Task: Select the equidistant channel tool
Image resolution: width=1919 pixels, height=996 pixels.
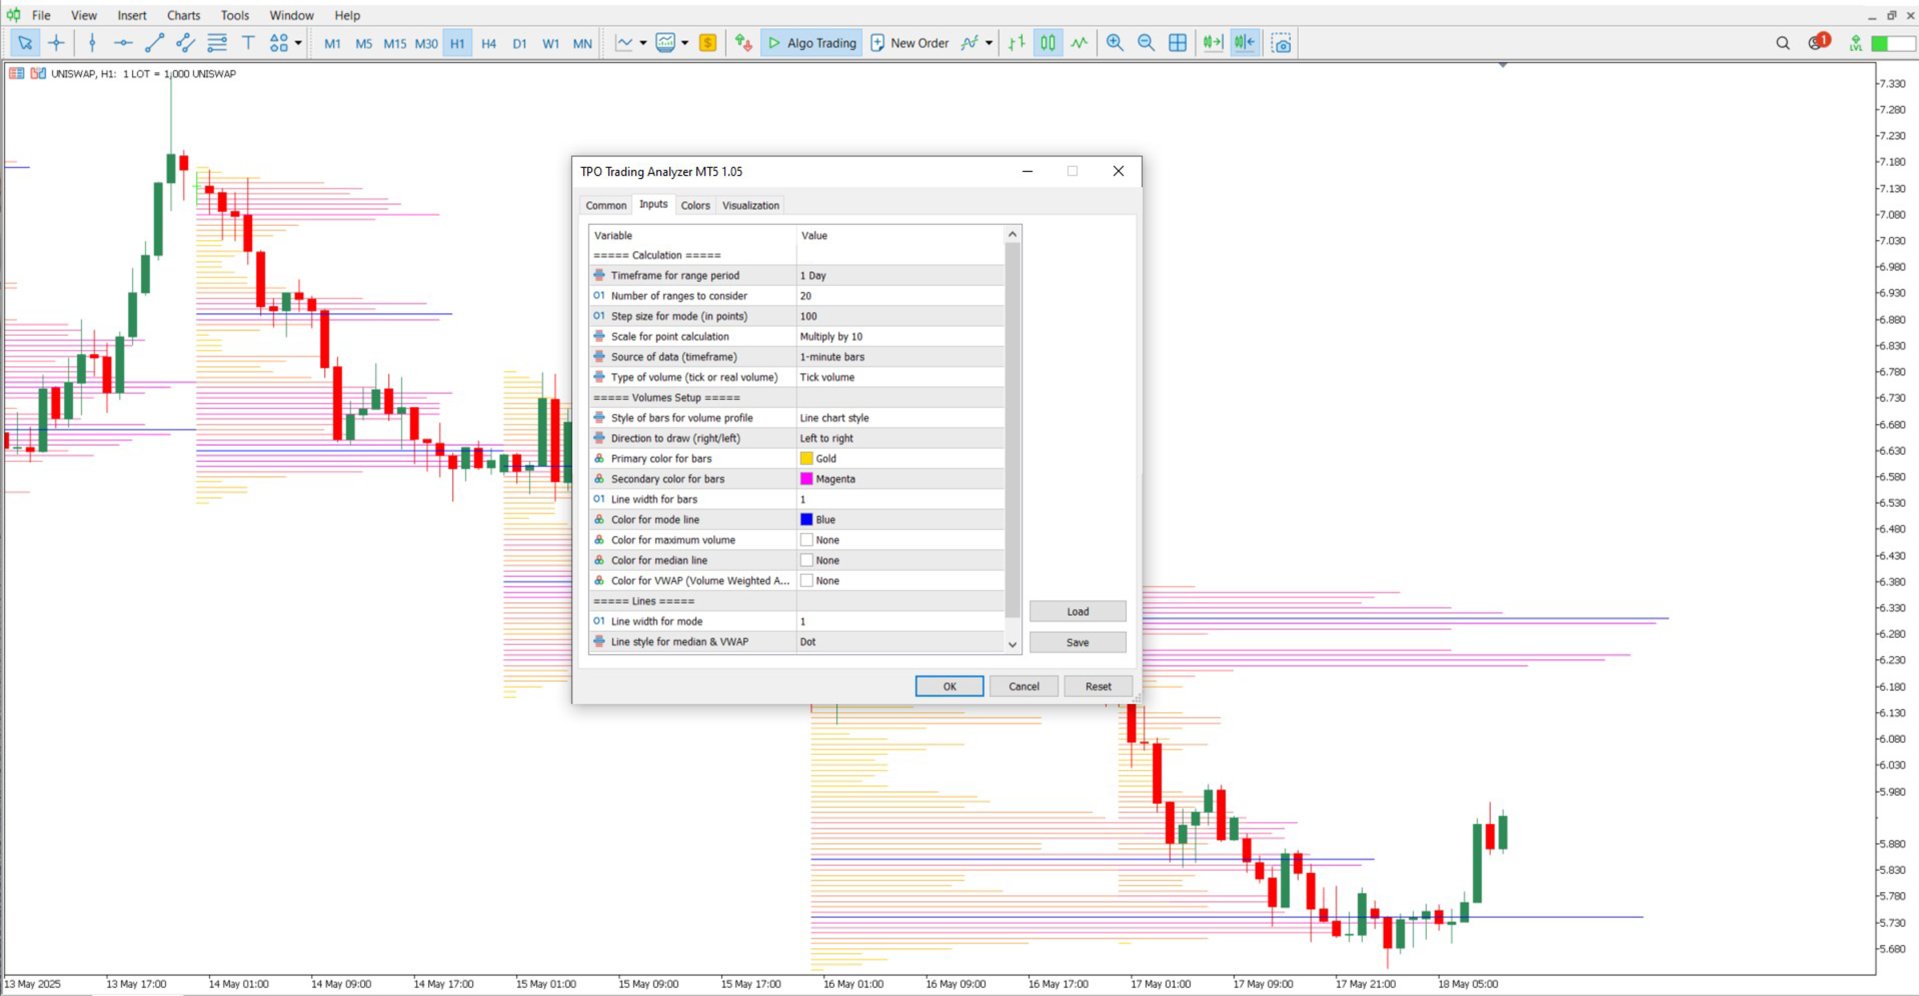Action: coord(185,43)
